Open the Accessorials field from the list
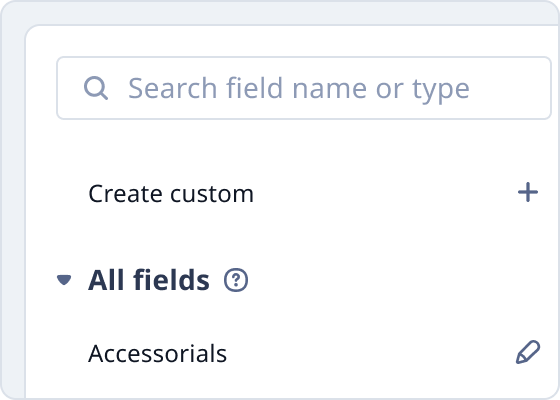This screenshot has width=560, height=400. [x=157, y=354]
